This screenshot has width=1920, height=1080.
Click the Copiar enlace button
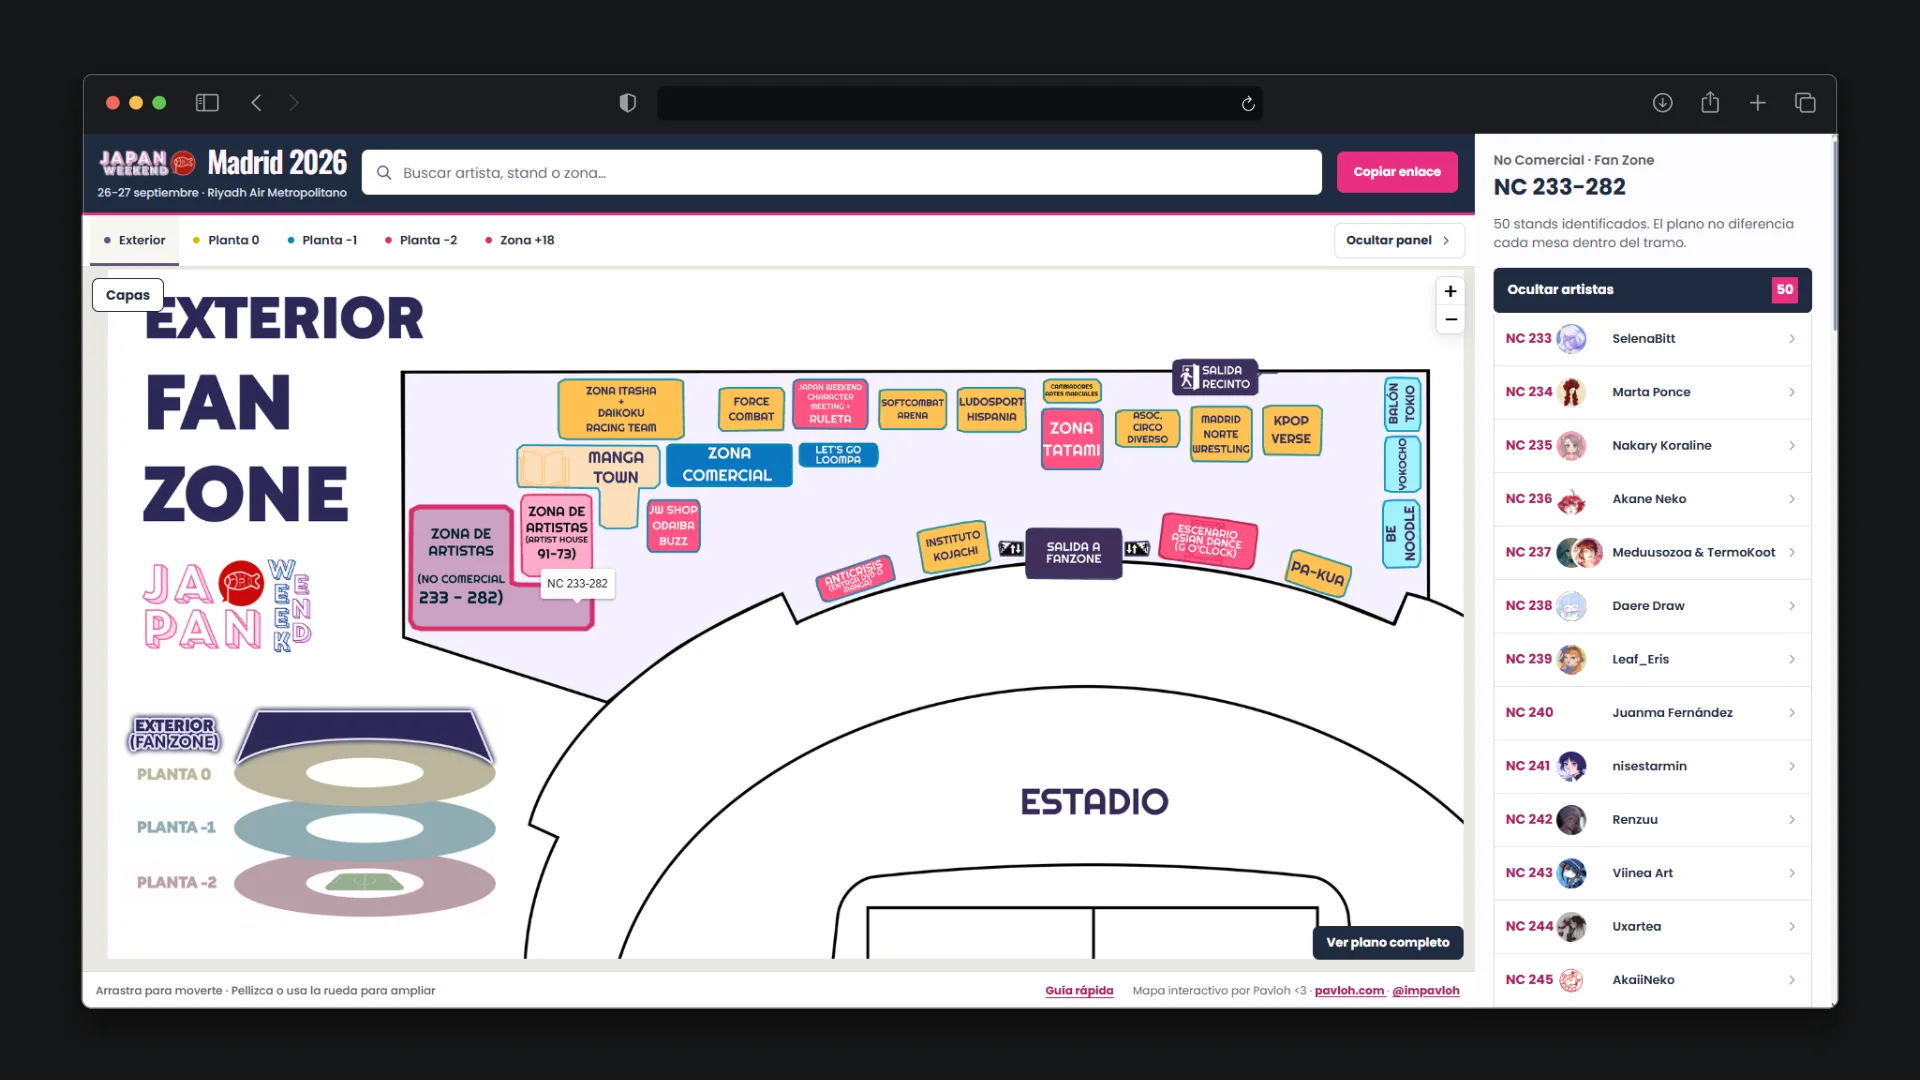1397,172
